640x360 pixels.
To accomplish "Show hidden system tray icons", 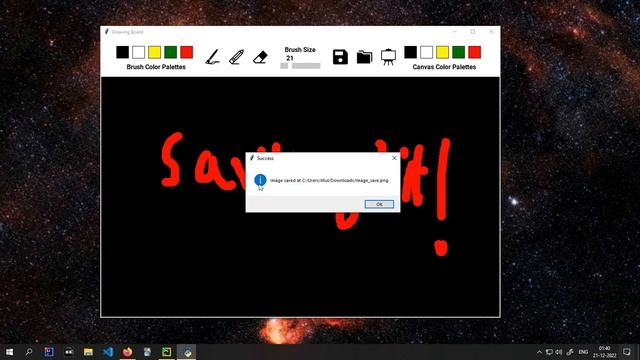I will point(539,352).
